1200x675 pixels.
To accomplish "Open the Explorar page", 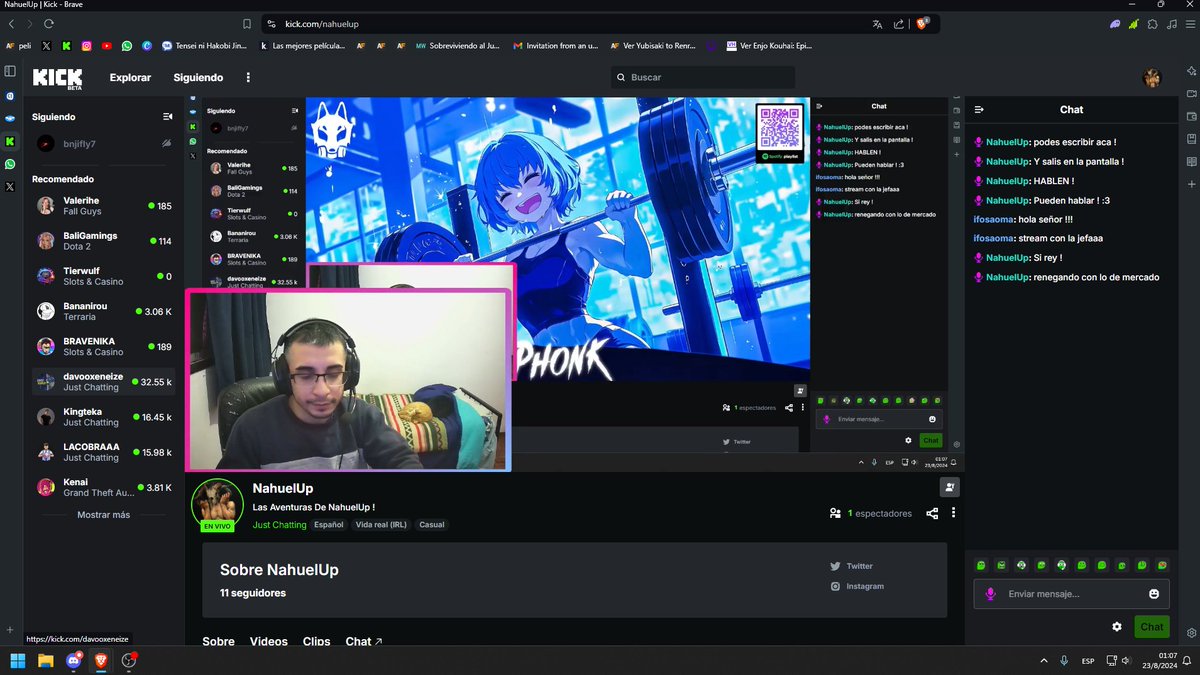I will click(130, 77).
